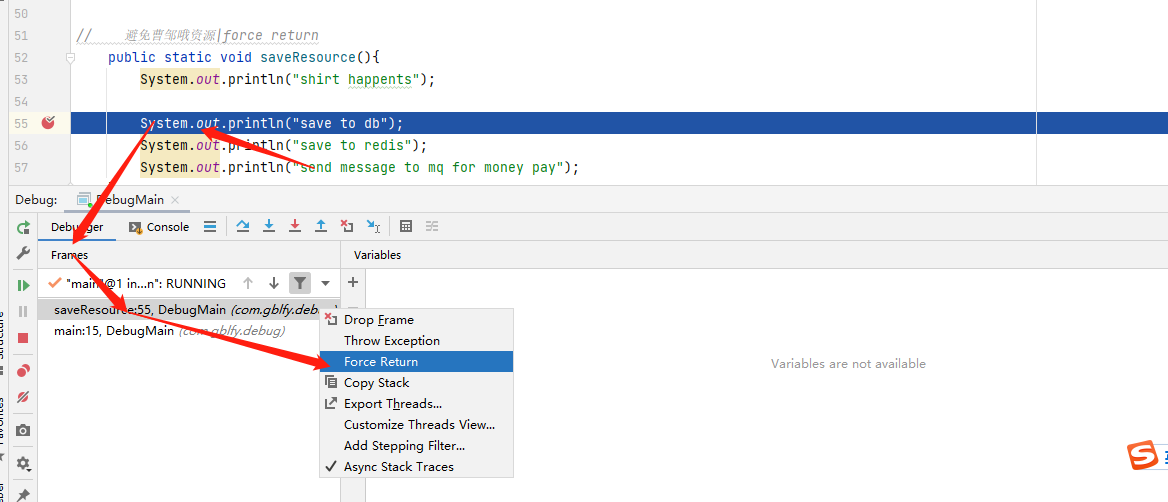
Task: Click the red Force Step Into icon
Action: click(295, 226)
